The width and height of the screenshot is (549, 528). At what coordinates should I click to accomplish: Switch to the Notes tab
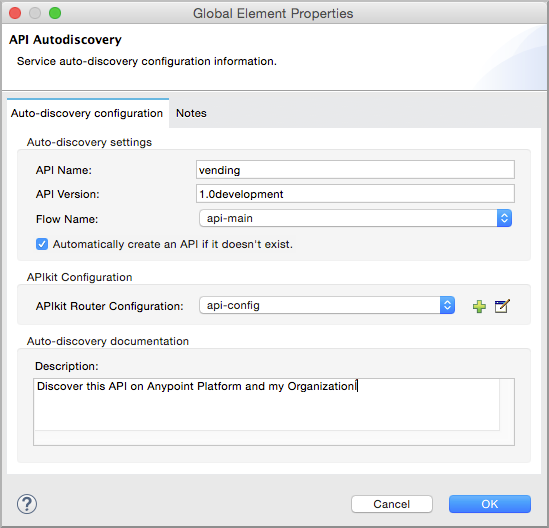191,113
